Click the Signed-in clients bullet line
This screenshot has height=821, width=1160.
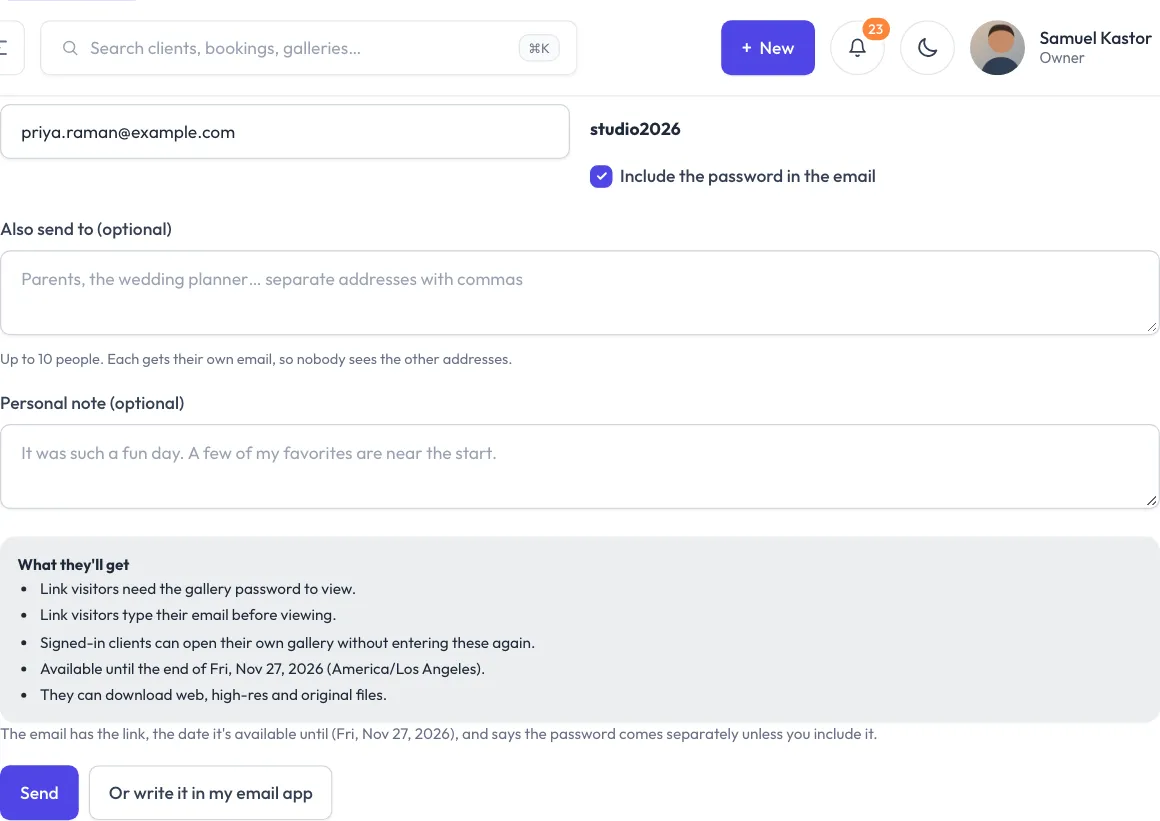click(x=287, y=643)
